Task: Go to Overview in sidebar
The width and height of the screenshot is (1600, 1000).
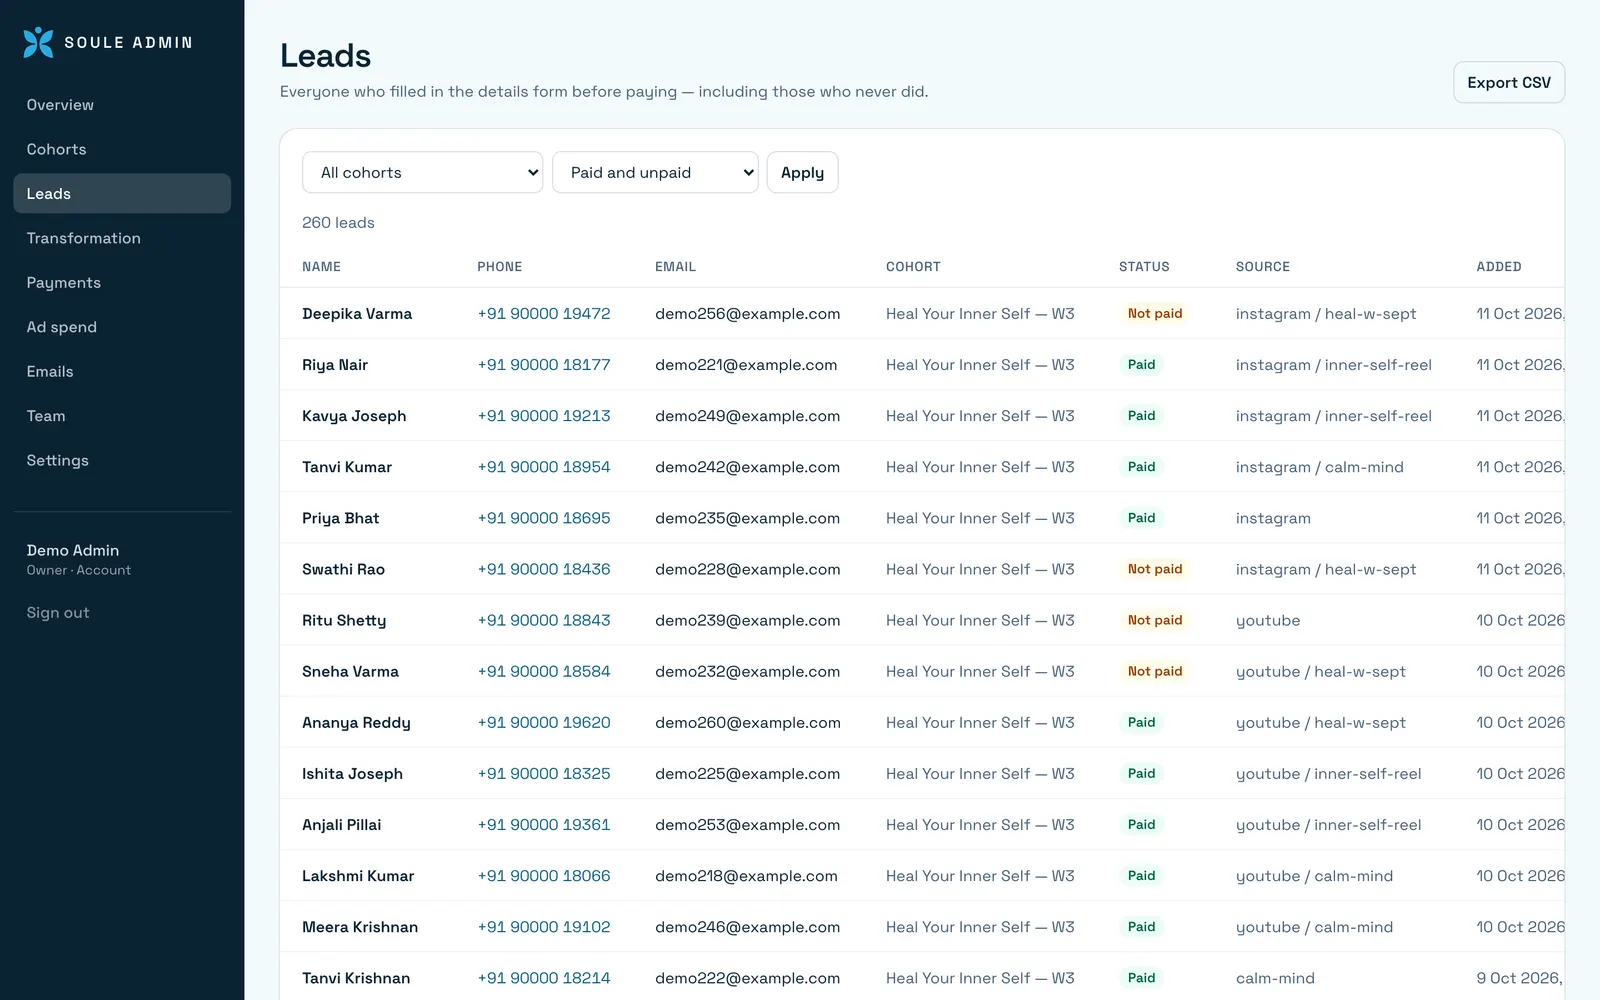Action: 122,105
